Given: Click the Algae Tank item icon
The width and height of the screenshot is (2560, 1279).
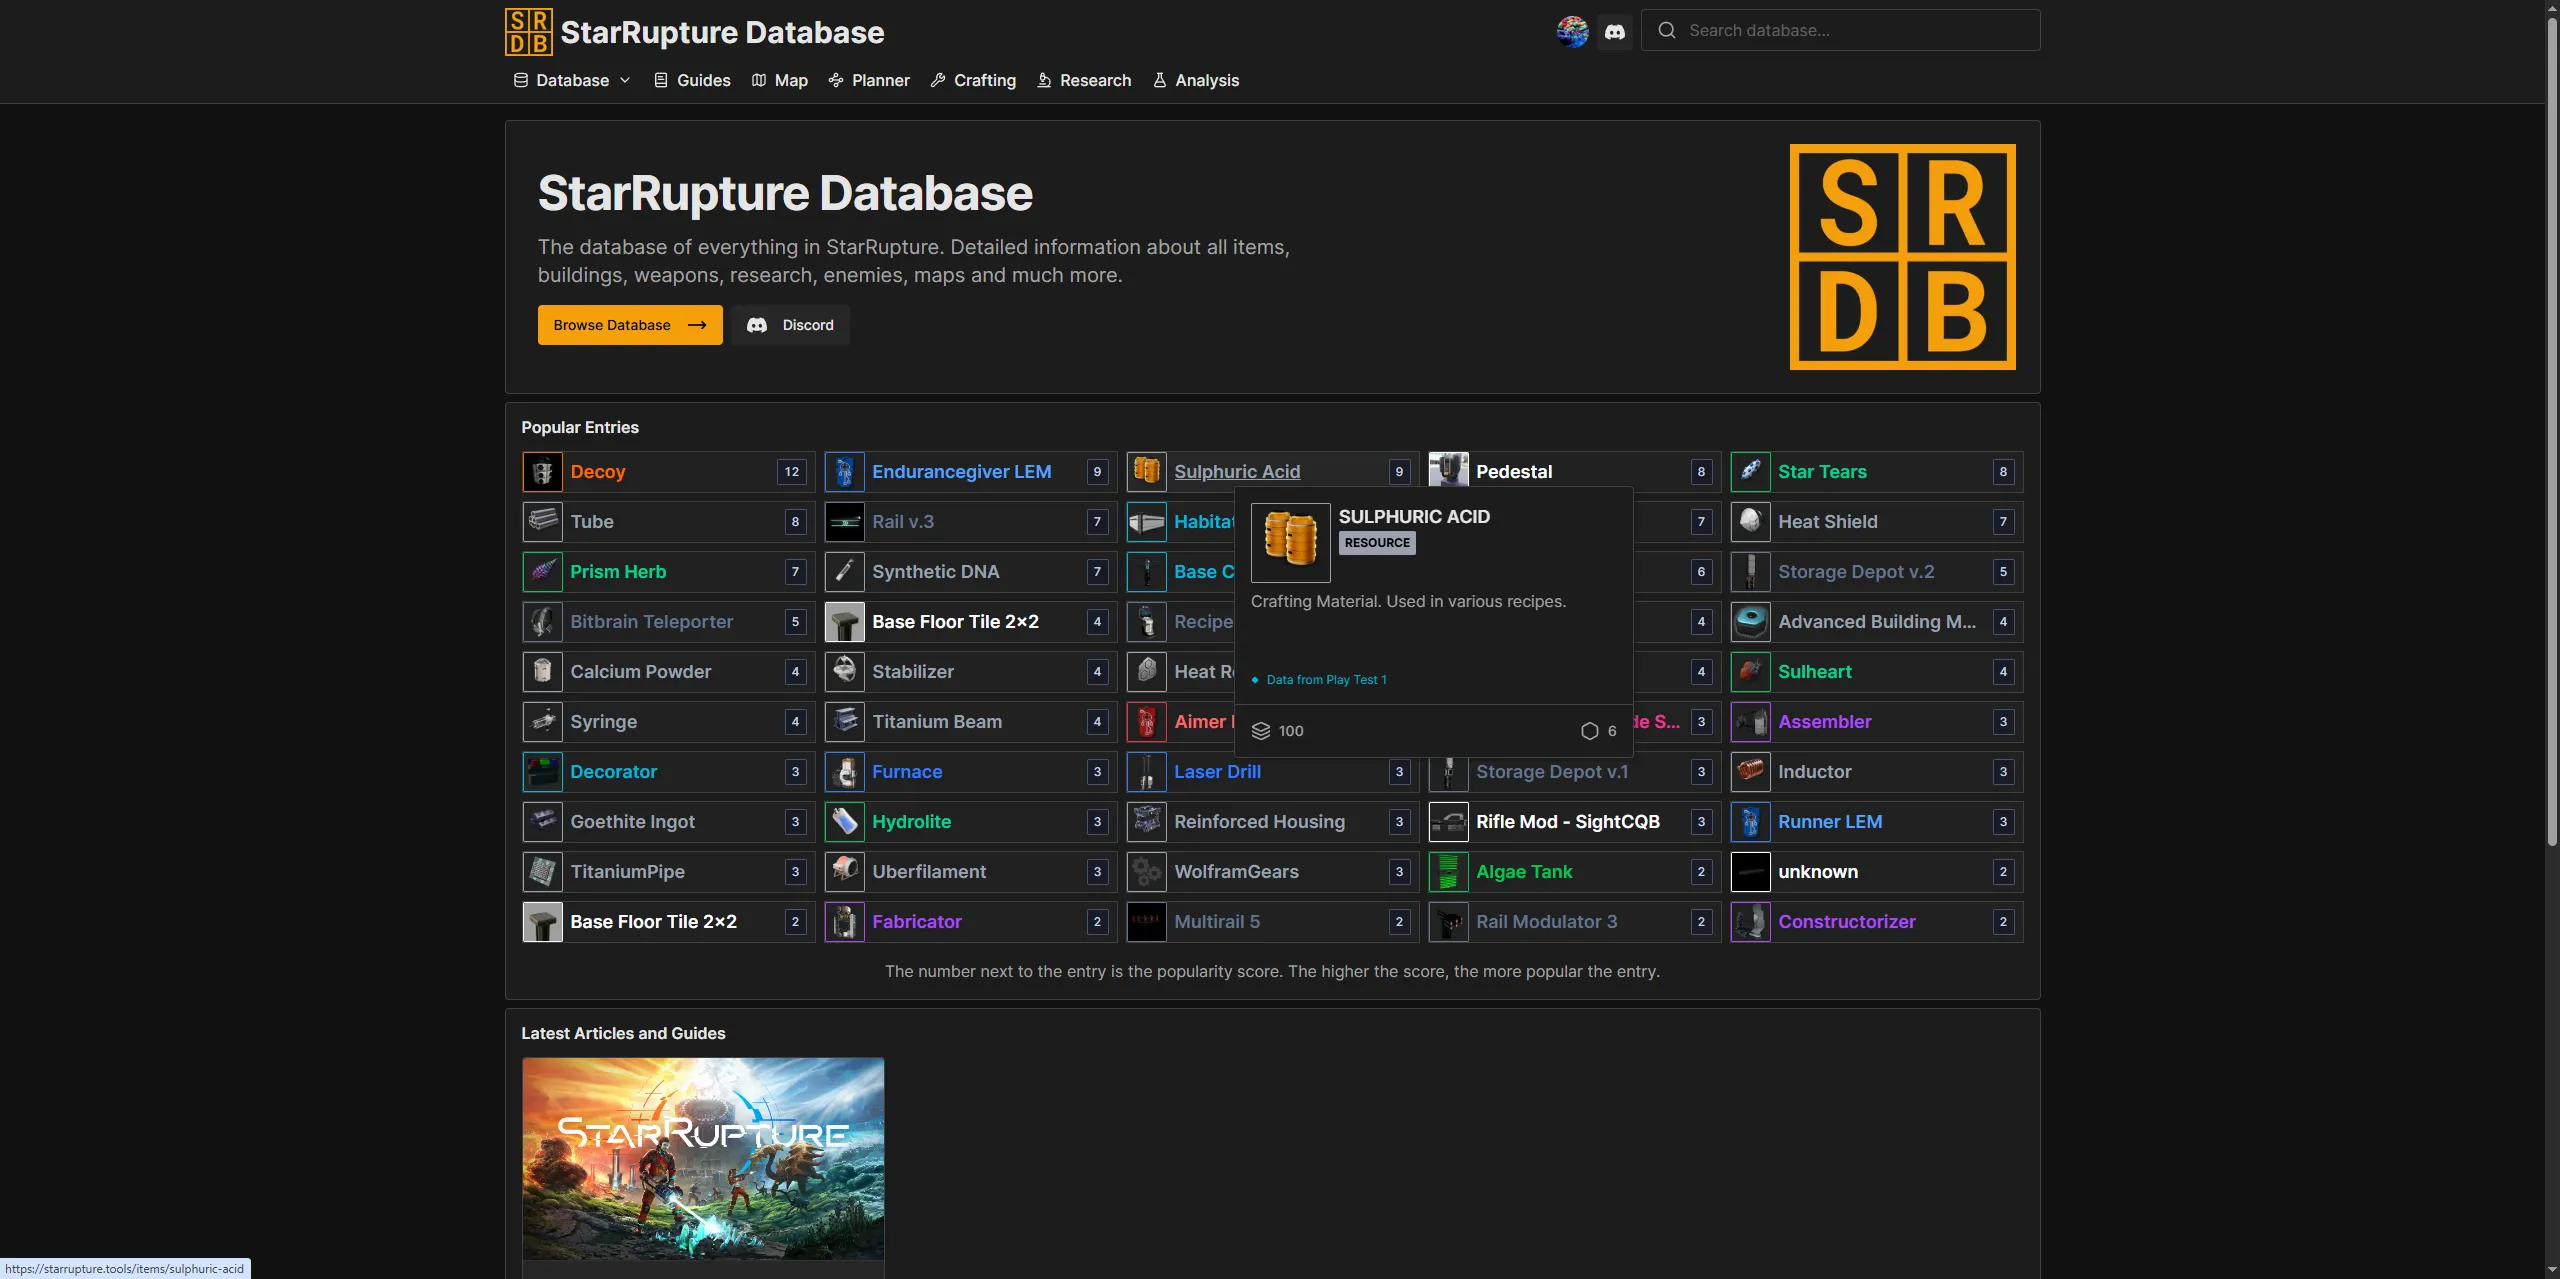Looking at the screenshot, I should pos(1449,872).
